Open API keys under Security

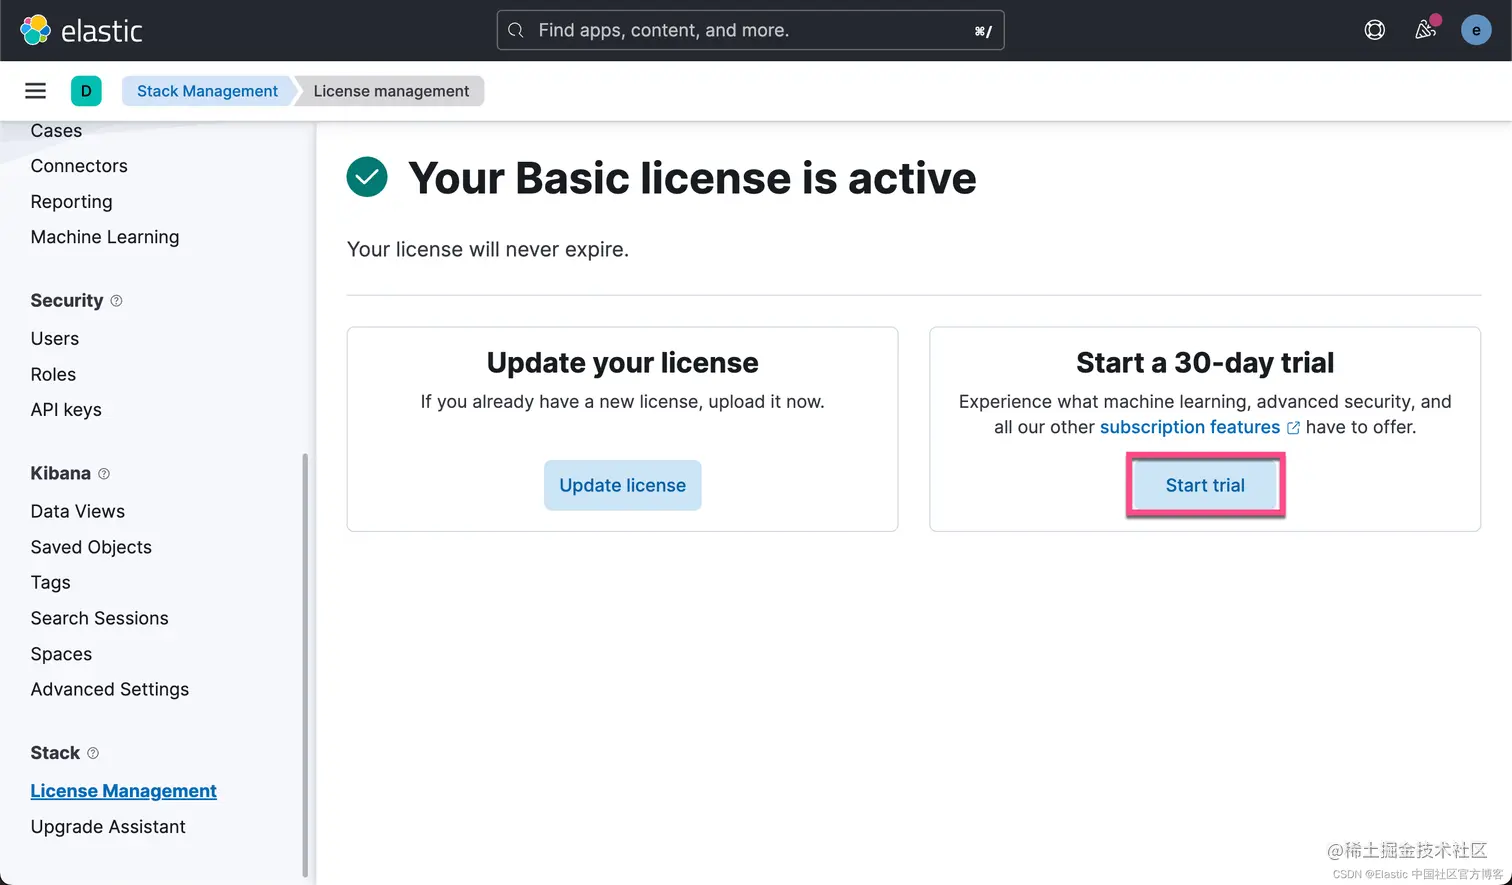click(66, 410)
